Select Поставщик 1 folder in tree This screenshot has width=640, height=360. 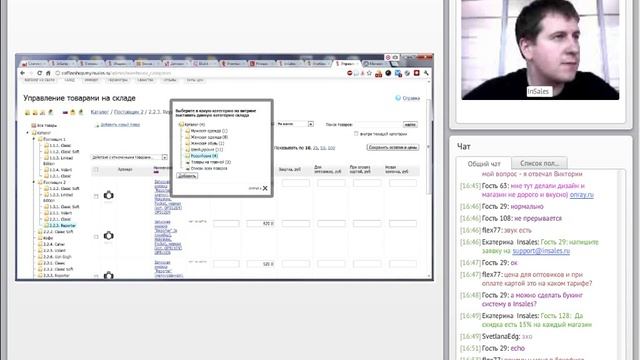point(54,139)
